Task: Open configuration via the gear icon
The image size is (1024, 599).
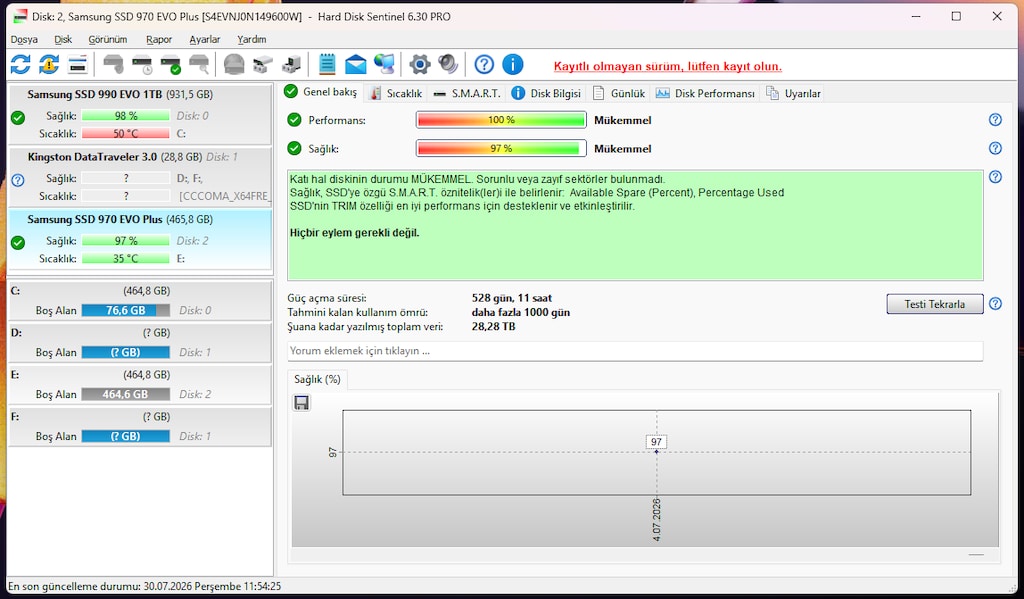Action: pos(420,64)
